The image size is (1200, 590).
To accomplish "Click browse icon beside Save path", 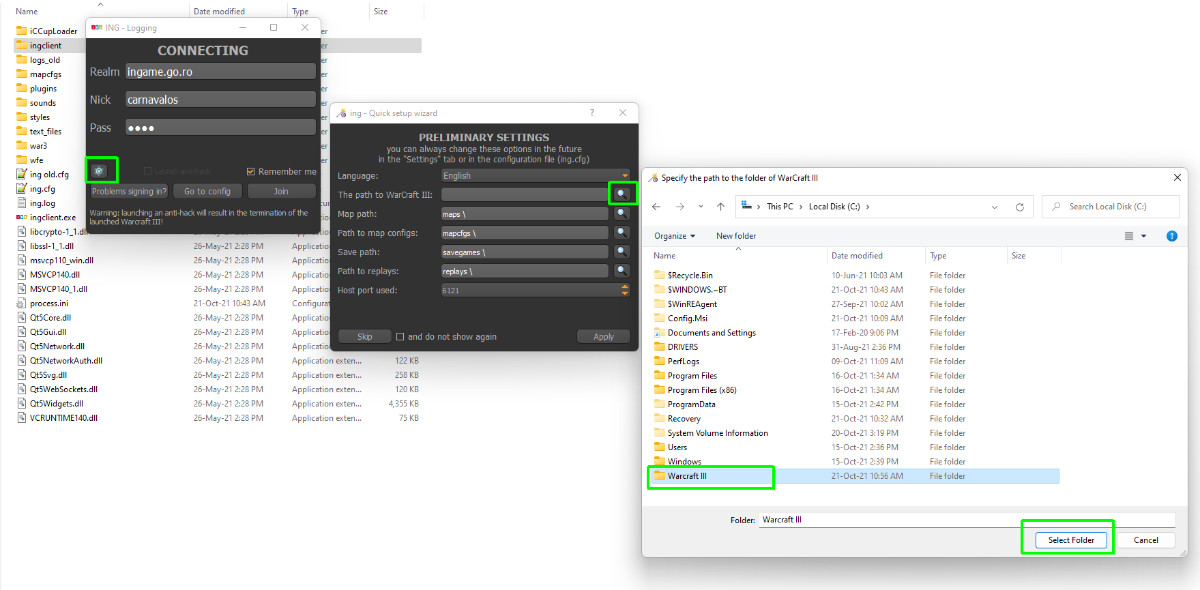I will tap(622, 252).
